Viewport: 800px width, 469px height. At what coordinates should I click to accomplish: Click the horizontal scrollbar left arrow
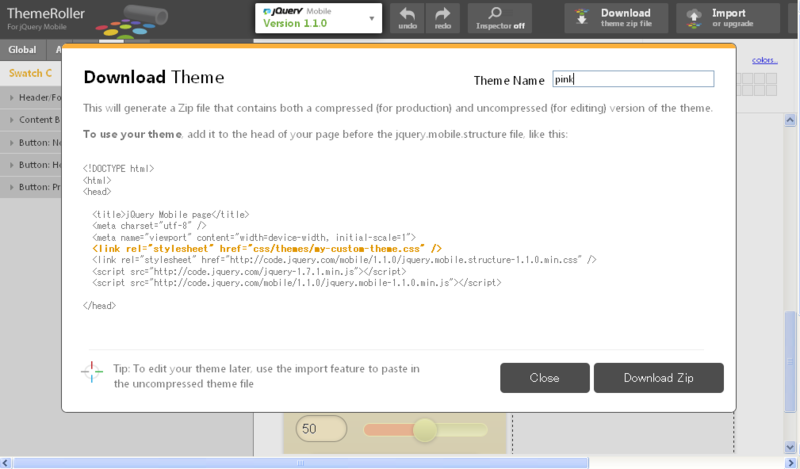click(6, 463)
